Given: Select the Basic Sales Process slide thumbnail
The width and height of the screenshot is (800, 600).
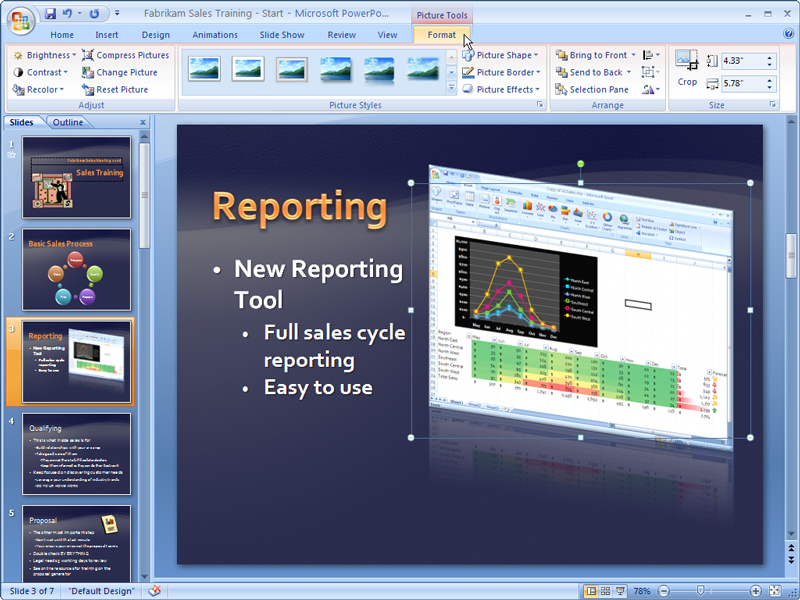Looking at the screenshot, I should [77, 269].
